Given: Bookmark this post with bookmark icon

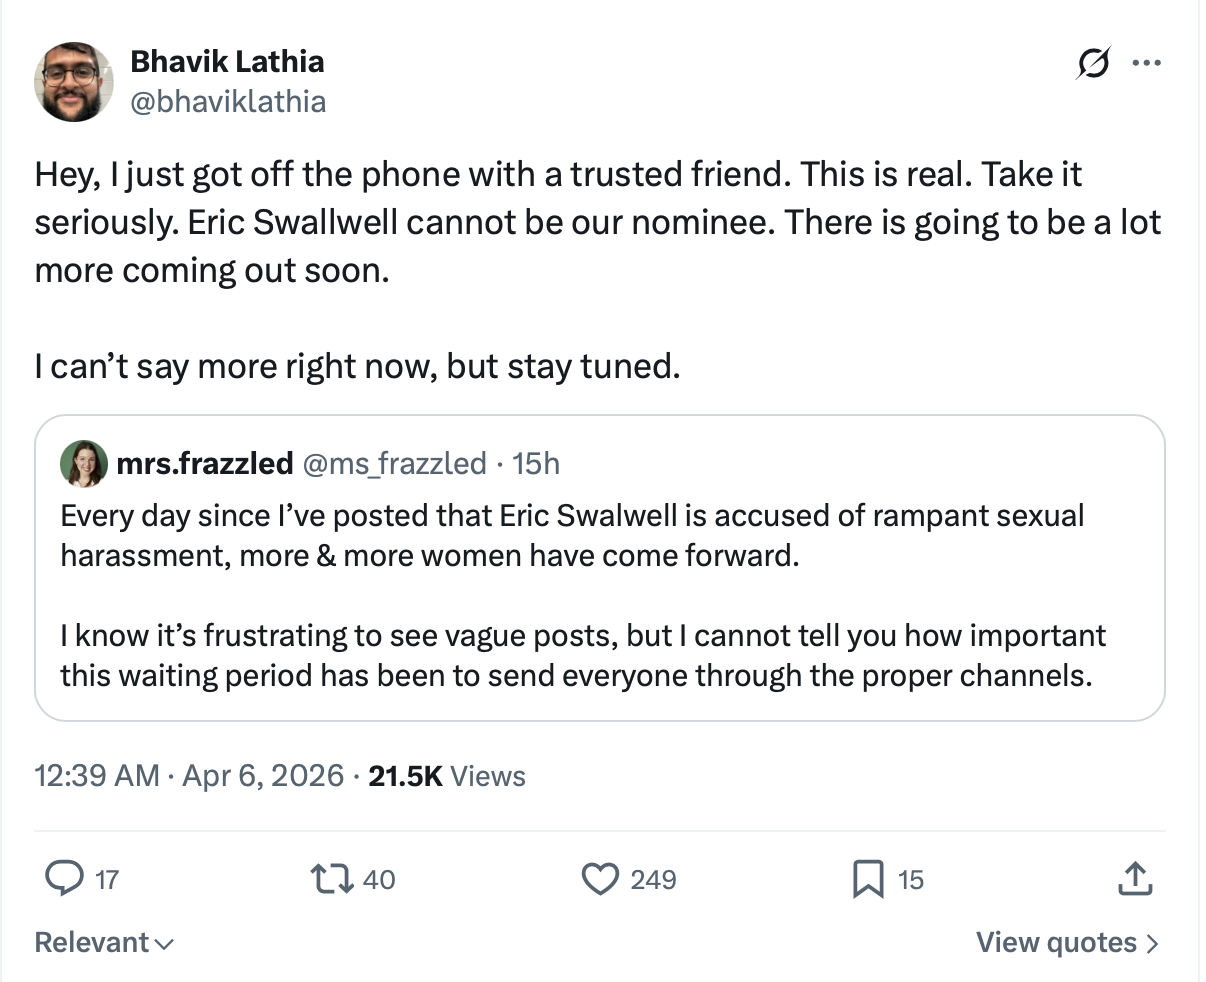Looking at the screenshot, I should (x=867, y=879).
